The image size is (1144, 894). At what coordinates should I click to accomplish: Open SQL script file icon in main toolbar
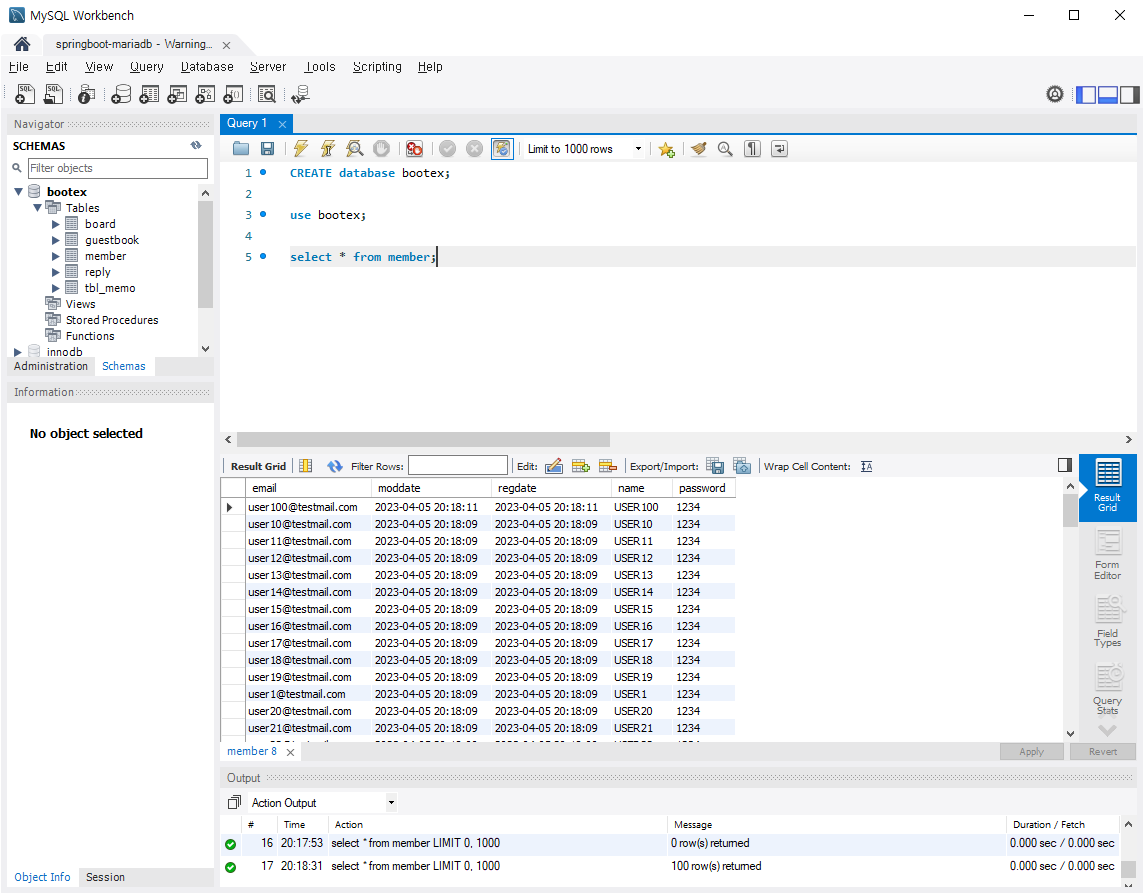coord(53,94)
